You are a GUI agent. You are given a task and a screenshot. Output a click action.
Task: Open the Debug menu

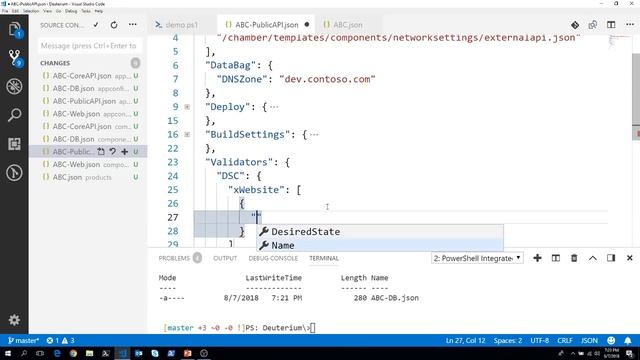click(x=71, y=11)
